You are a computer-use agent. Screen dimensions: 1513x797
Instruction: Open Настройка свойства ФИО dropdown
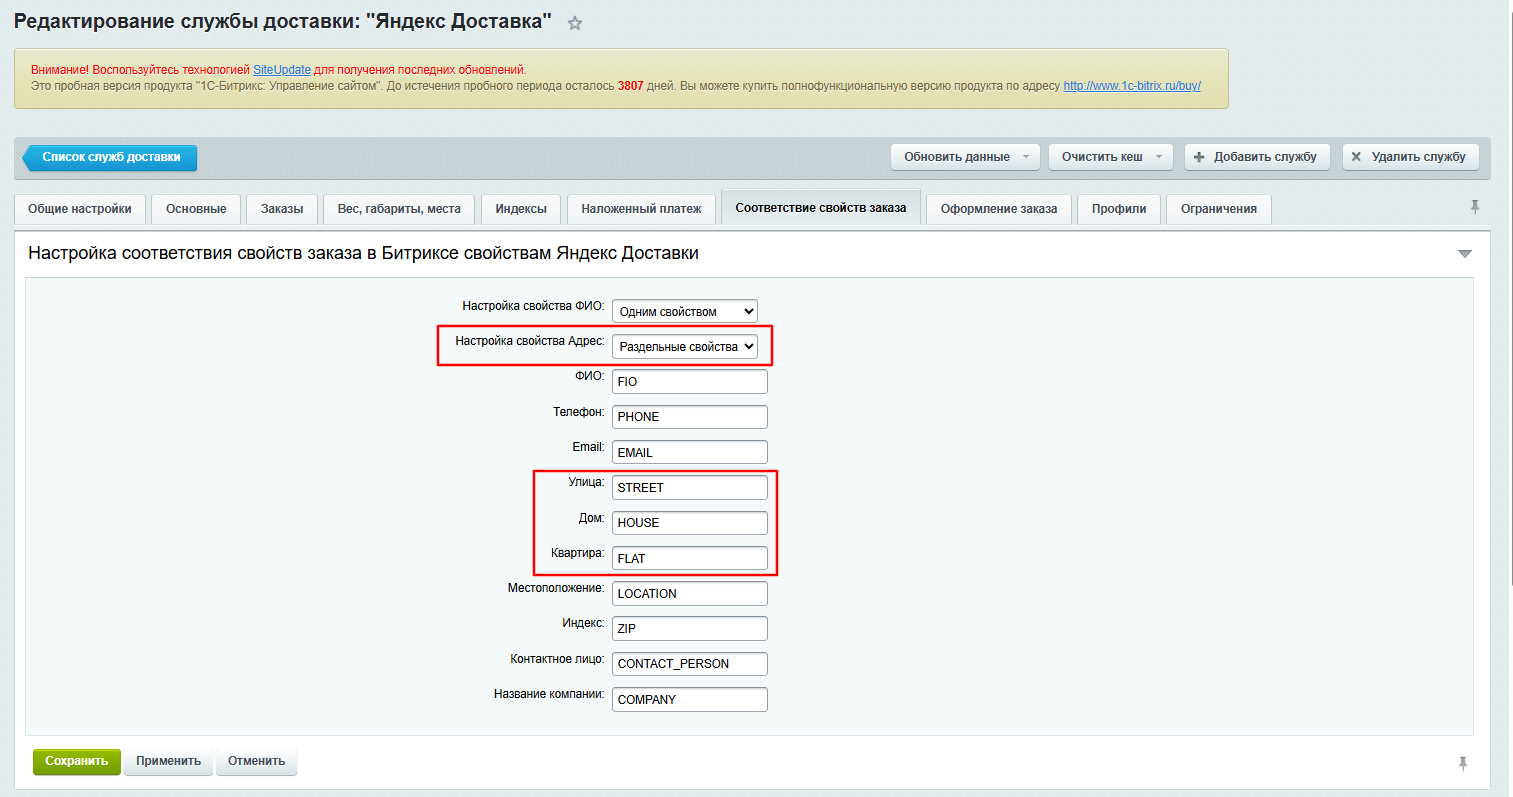click(x=685, y=311)
